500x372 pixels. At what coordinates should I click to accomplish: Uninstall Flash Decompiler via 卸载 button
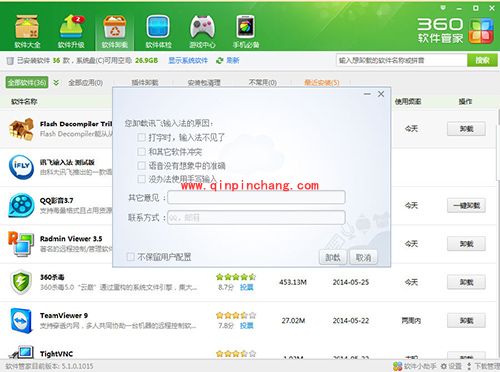pos(466,129)
